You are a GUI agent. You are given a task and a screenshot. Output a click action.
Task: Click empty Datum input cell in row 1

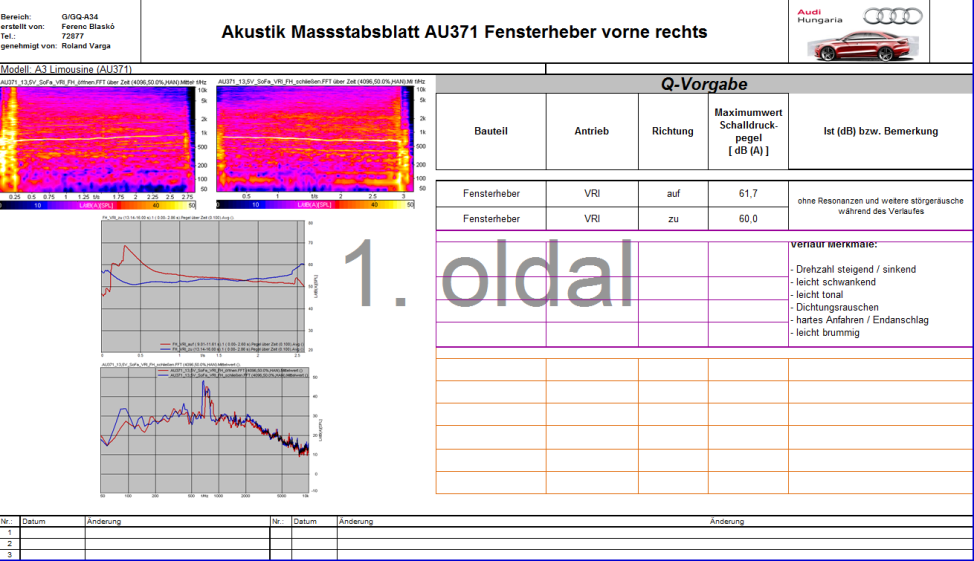click(53, 532)
